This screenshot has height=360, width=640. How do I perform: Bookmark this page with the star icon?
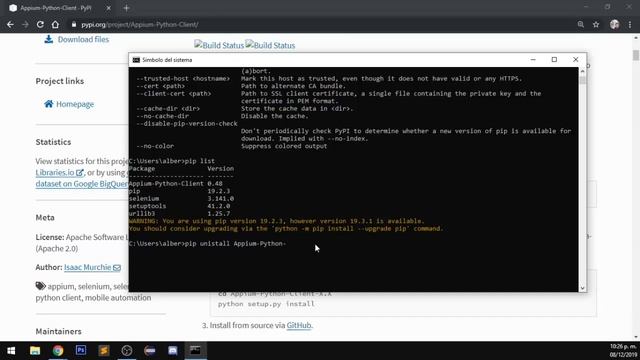[596, 24]
